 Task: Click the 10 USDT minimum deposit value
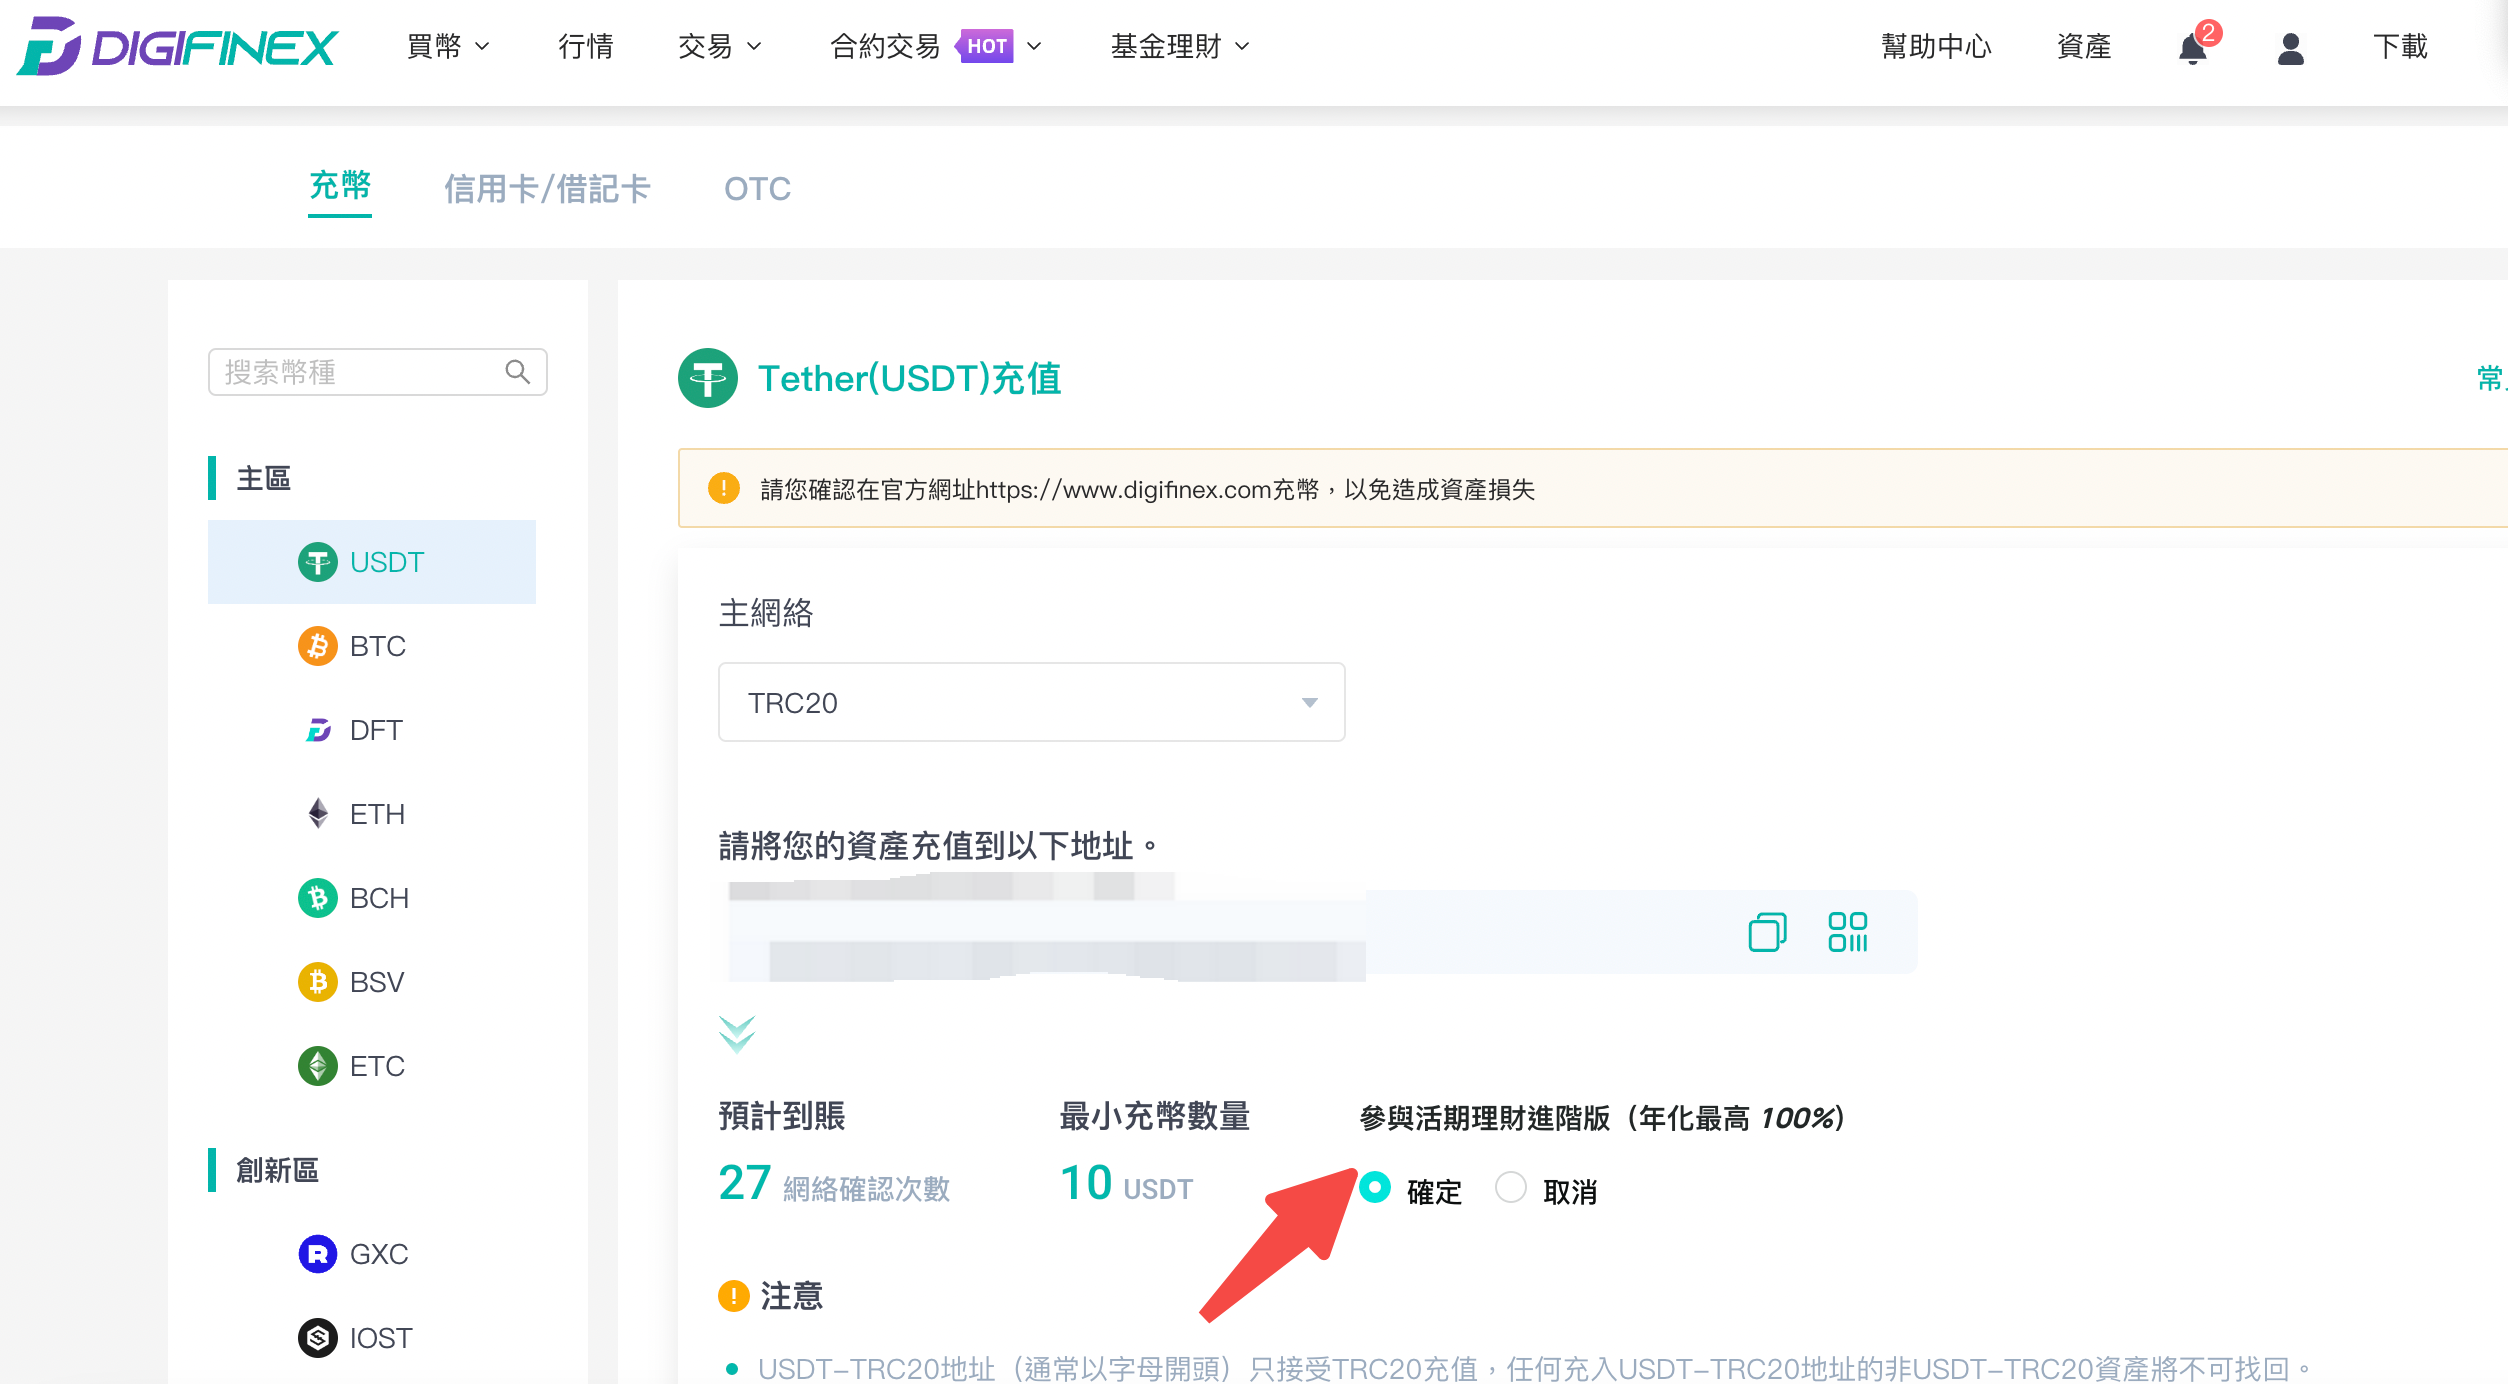pyautogui.click(x=1126, y=1184)
